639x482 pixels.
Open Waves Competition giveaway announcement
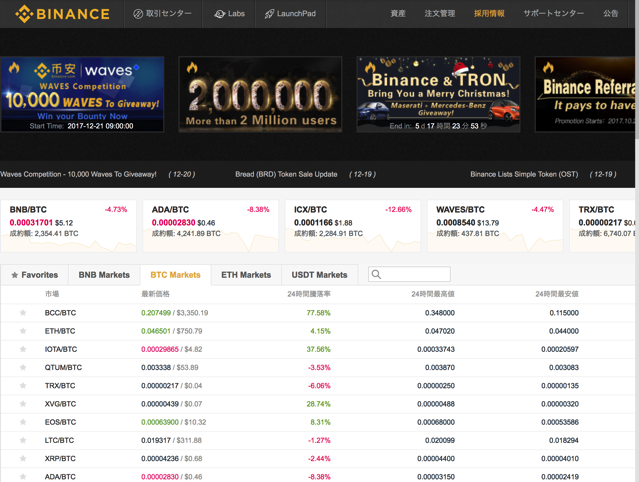[78, 174]
